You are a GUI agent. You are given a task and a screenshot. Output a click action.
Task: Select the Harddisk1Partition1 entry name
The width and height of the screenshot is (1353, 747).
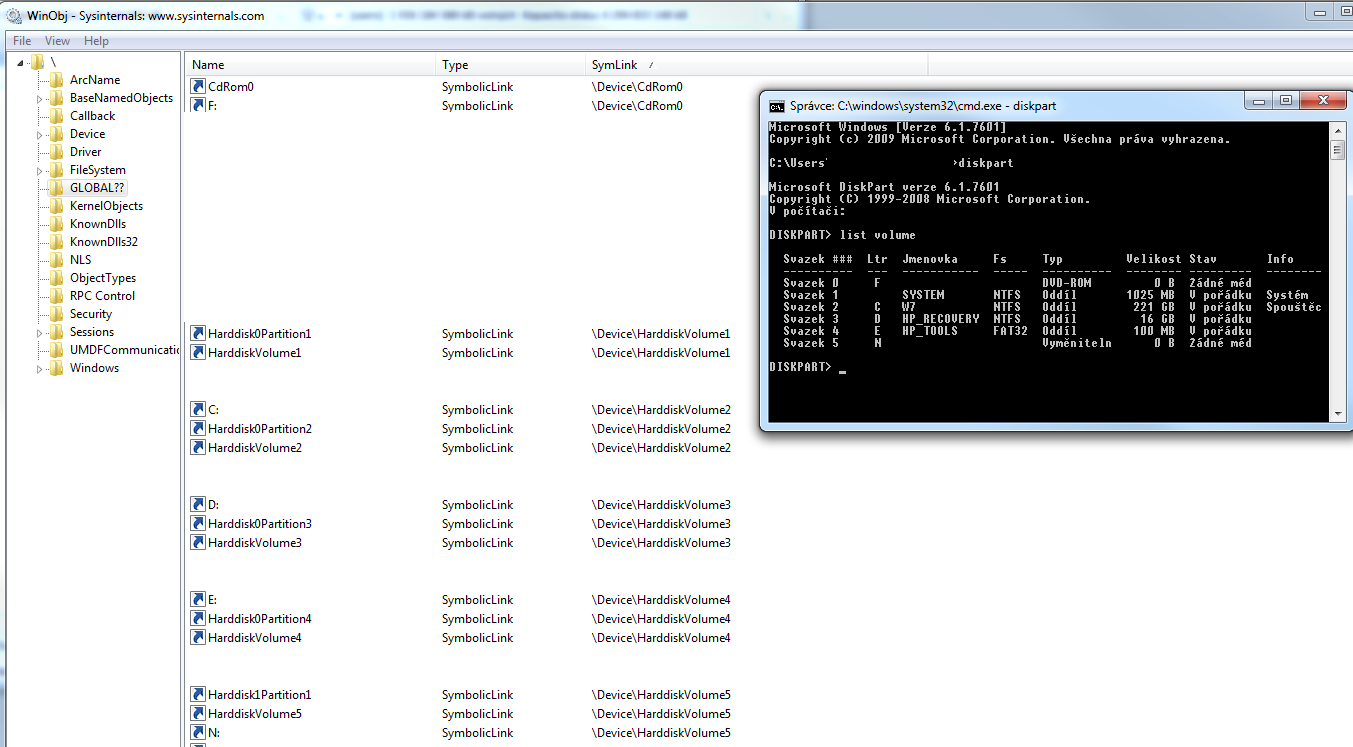pos(260,695)
